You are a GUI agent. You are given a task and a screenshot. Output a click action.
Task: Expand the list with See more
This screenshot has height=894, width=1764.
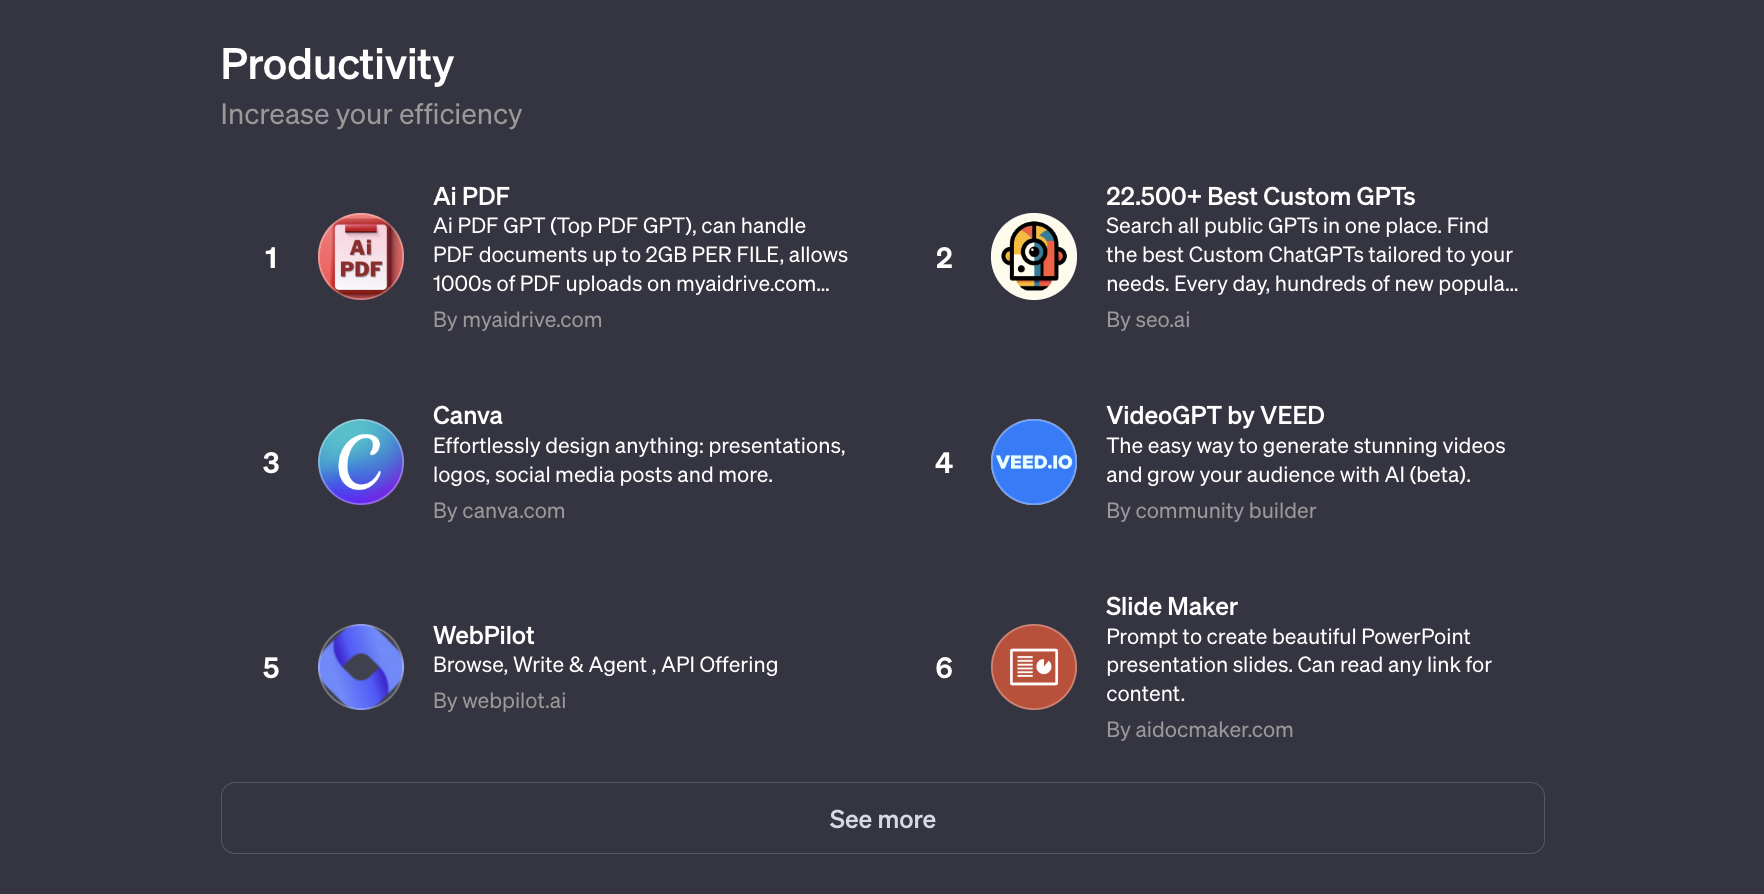(882, 819)
